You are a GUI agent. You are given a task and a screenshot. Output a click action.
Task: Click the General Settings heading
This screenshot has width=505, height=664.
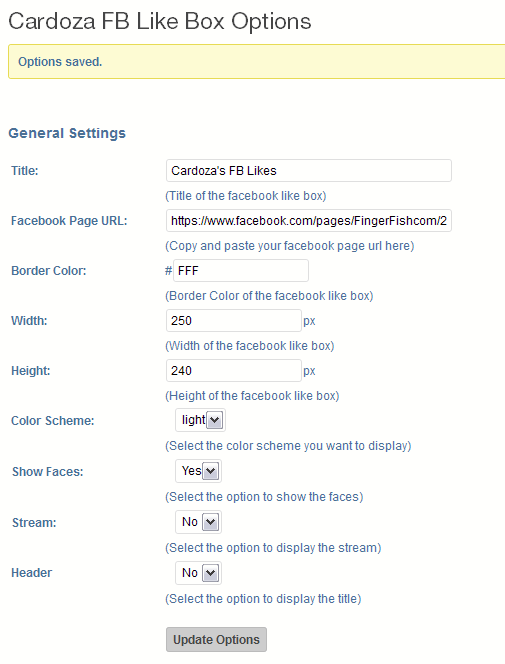(67, 133)
